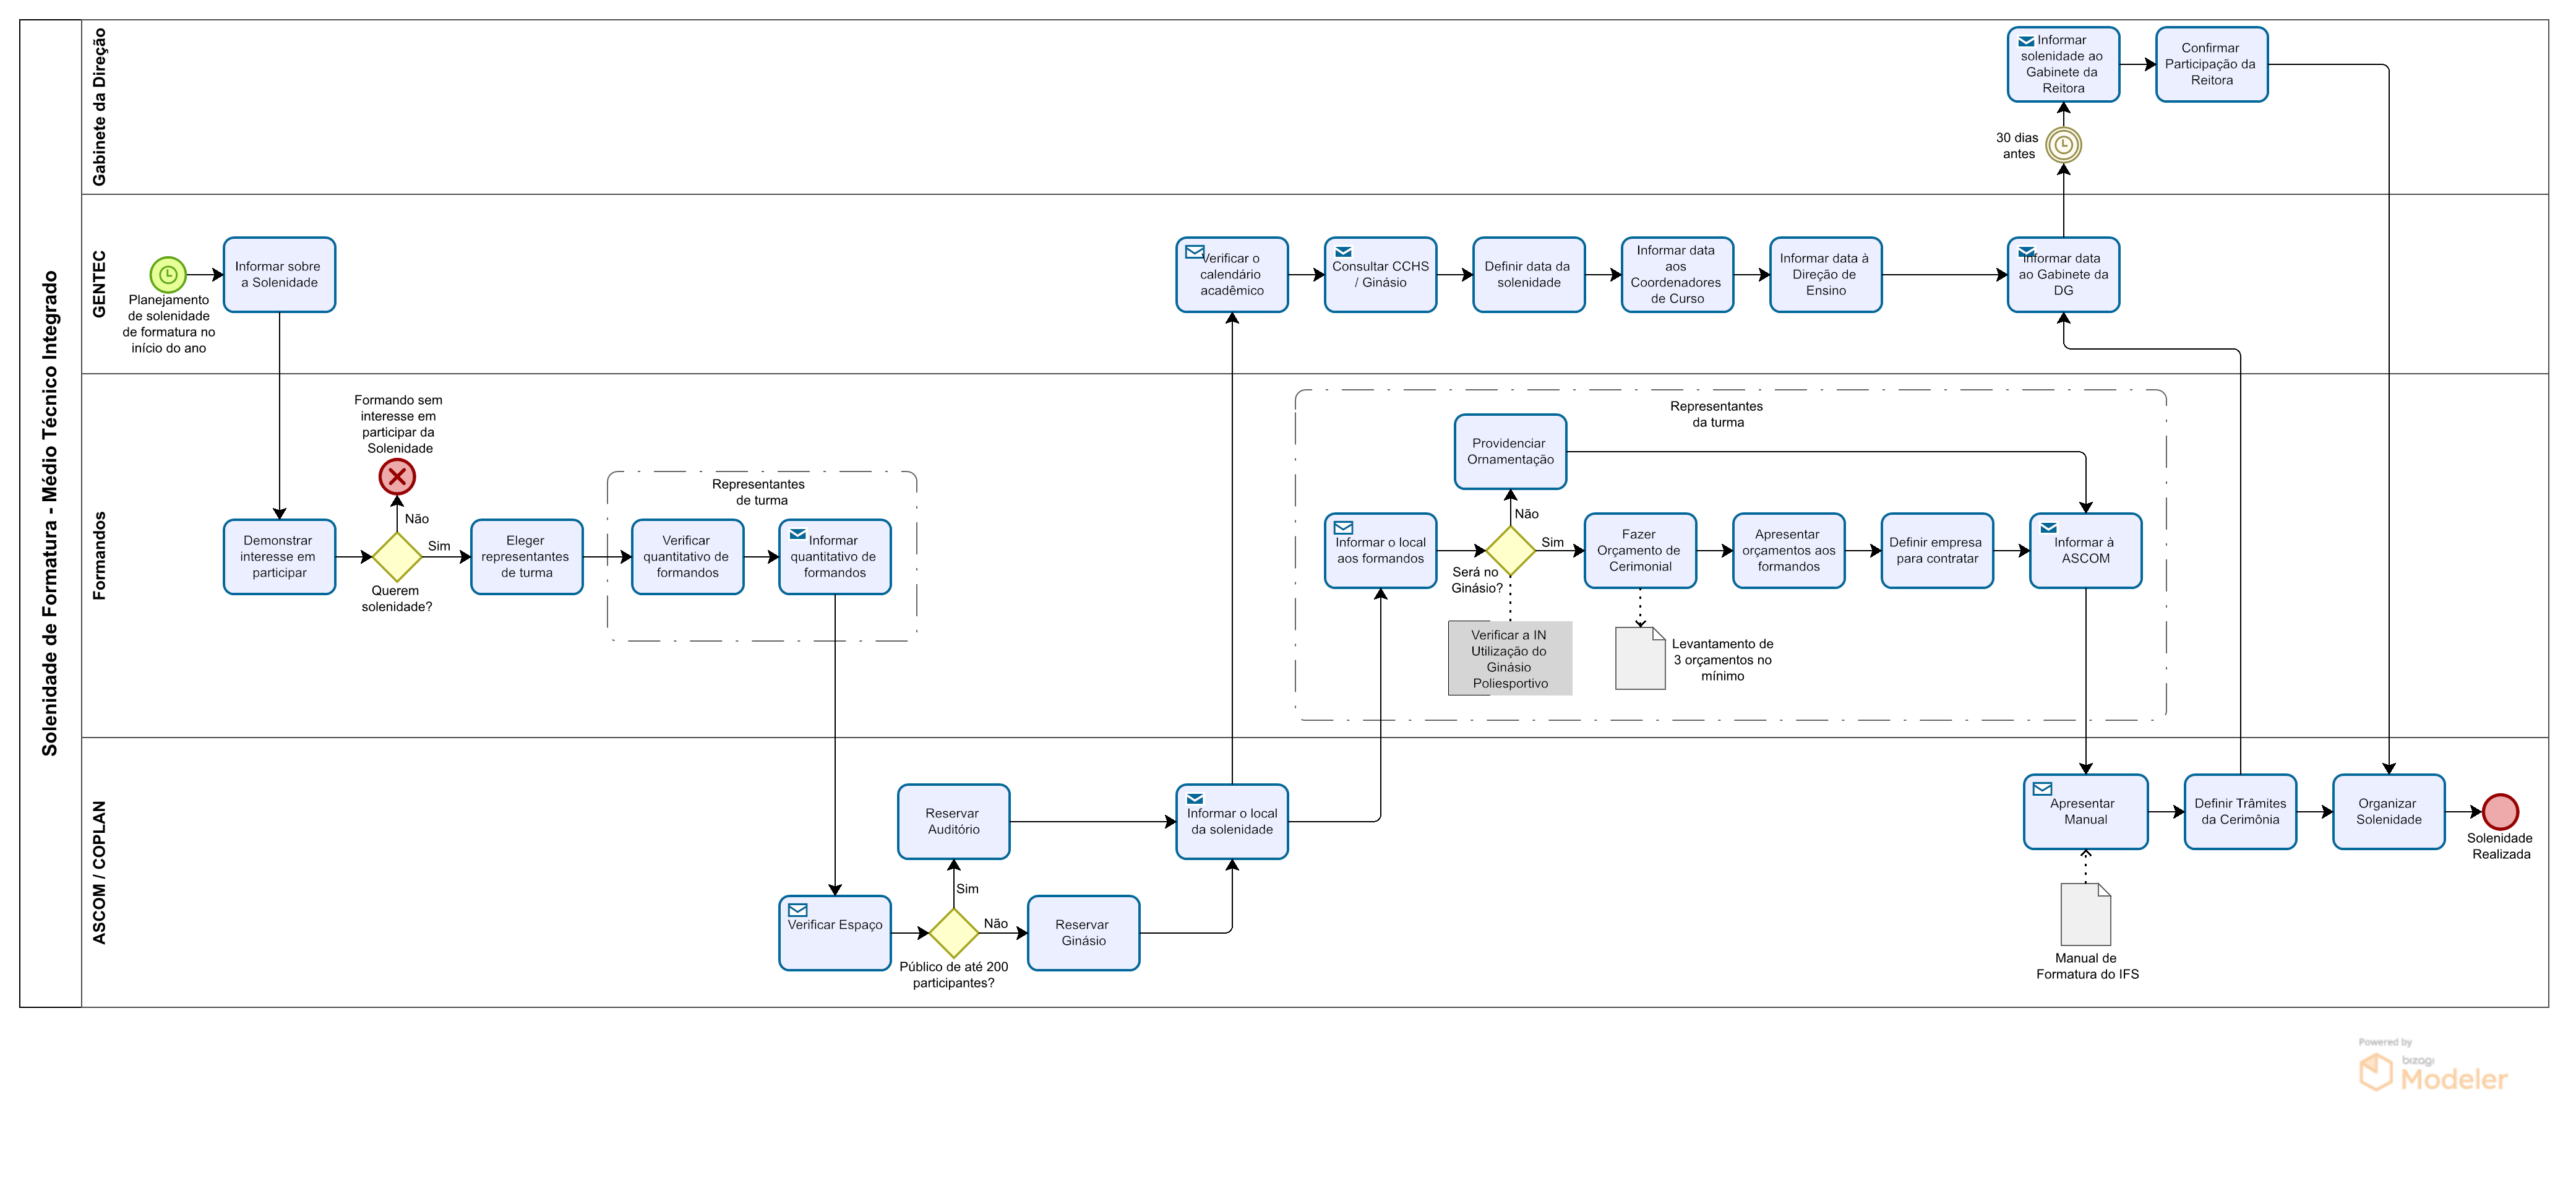Viewport: 2576px width, 1188px height.
Task: Click the Bizagi Modeler logo
Action: click(2432, 1071)
